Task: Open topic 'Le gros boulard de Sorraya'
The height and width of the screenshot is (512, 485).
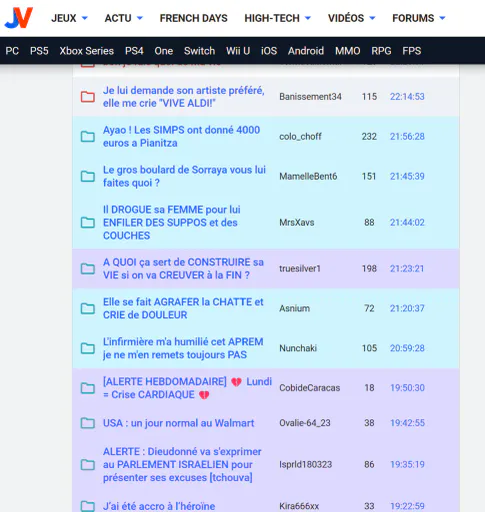Action: tap(184, 176)
